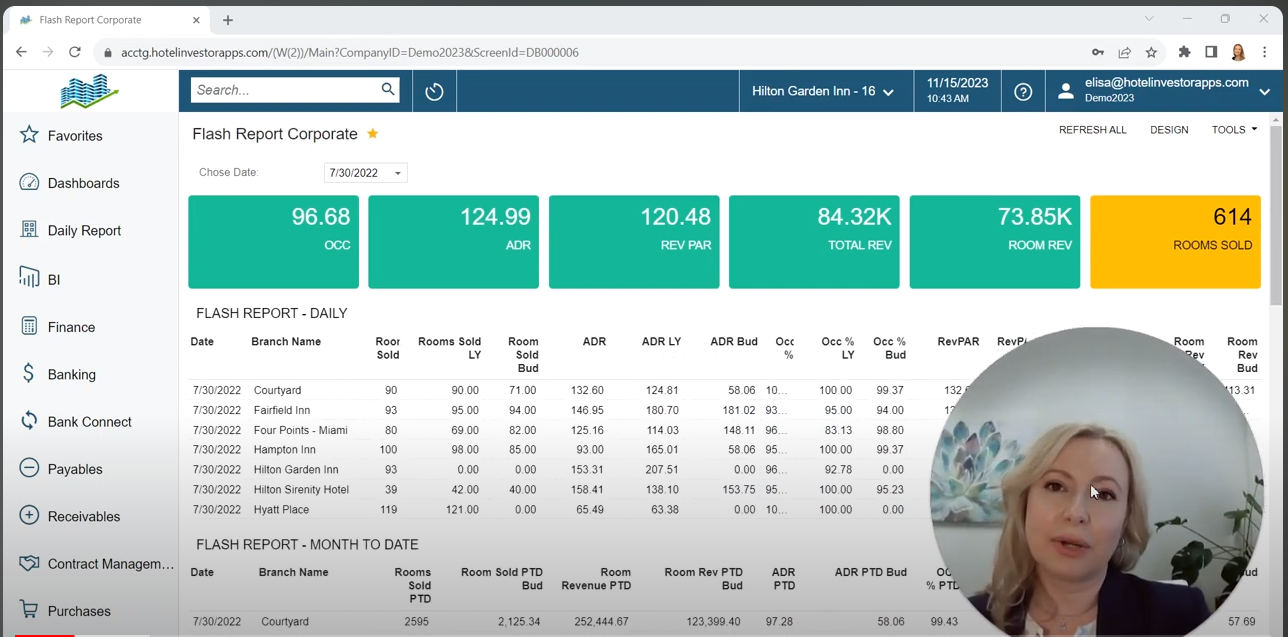Expand the user account dropdown arrow
The image size is (1288, 637).
[1265, 92]
